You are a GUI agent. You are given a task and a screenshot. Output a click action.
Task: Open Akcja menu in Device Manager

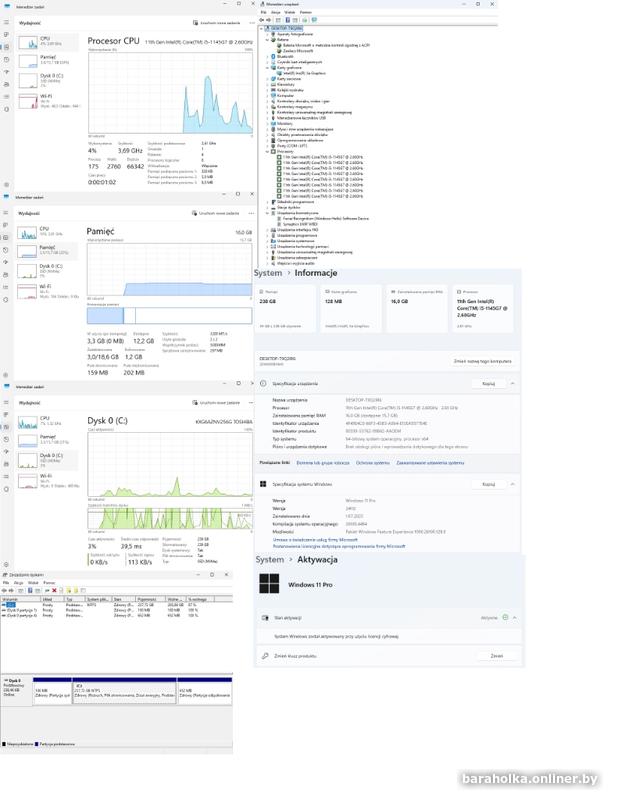[276, 12]
